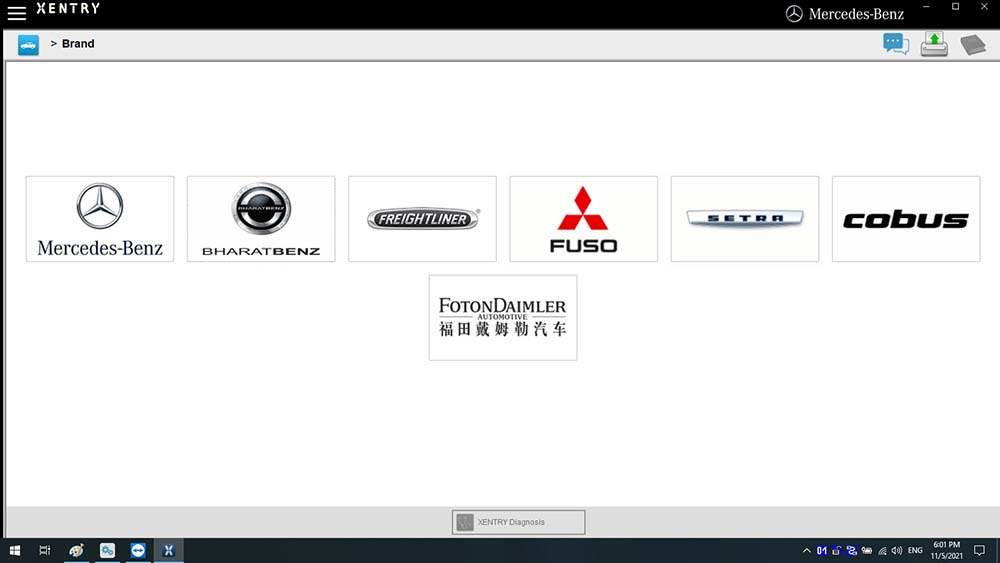Maximize the XENTRY window
Viewport: 1000px width, 563px height.
click(x=955, y=6)
